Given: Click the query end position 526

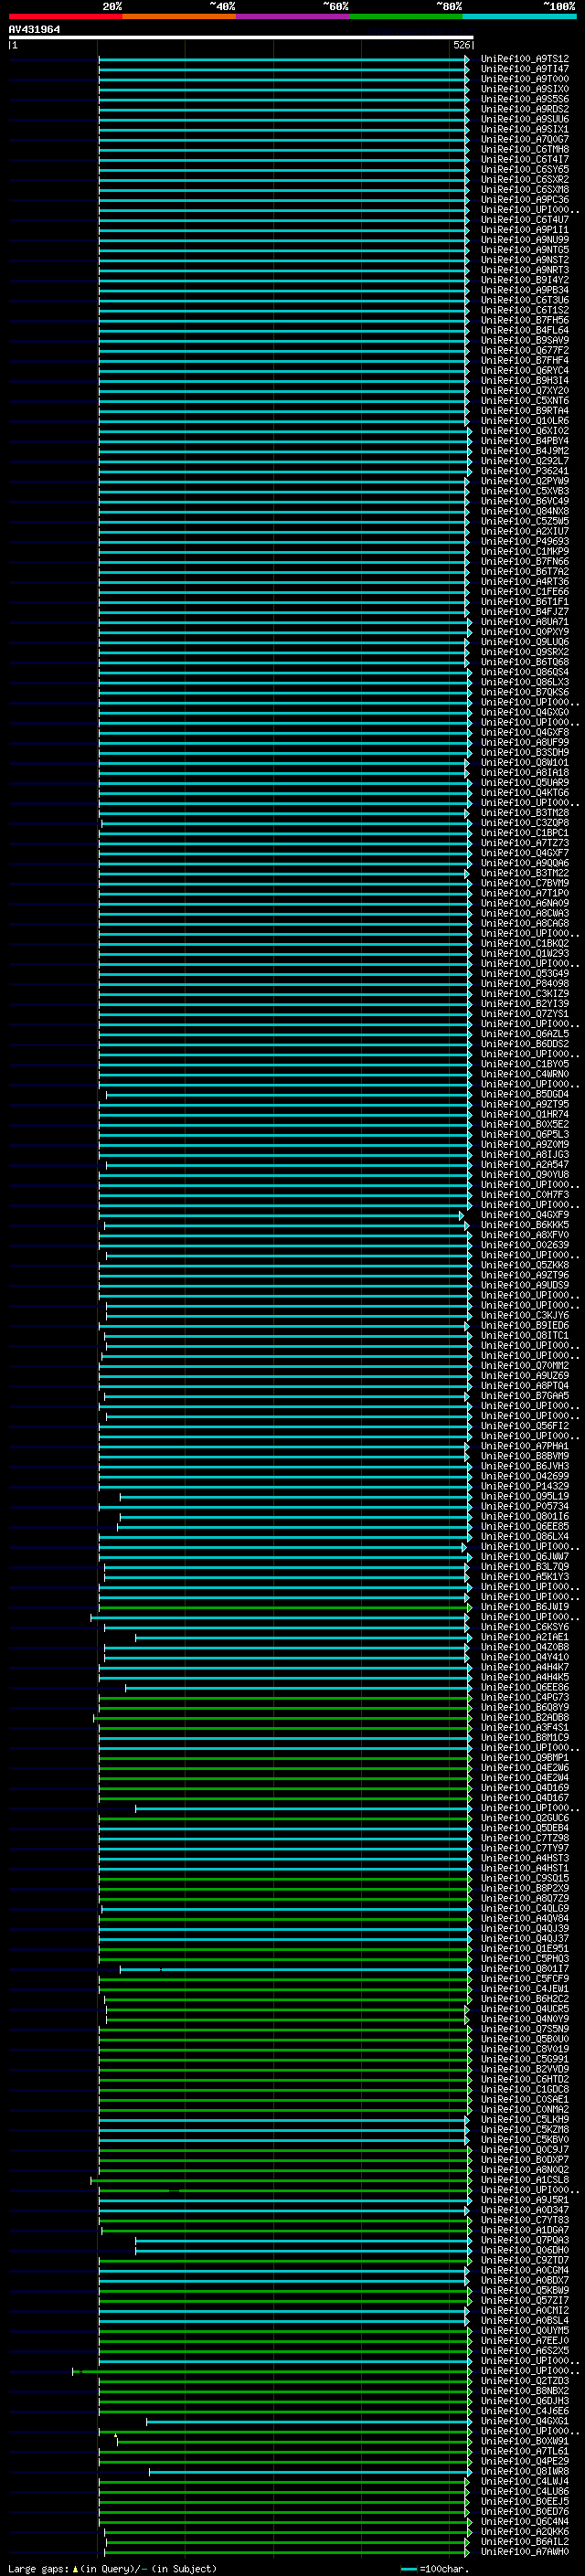Looking at the screenshot, I should click(x=461, y=45).
